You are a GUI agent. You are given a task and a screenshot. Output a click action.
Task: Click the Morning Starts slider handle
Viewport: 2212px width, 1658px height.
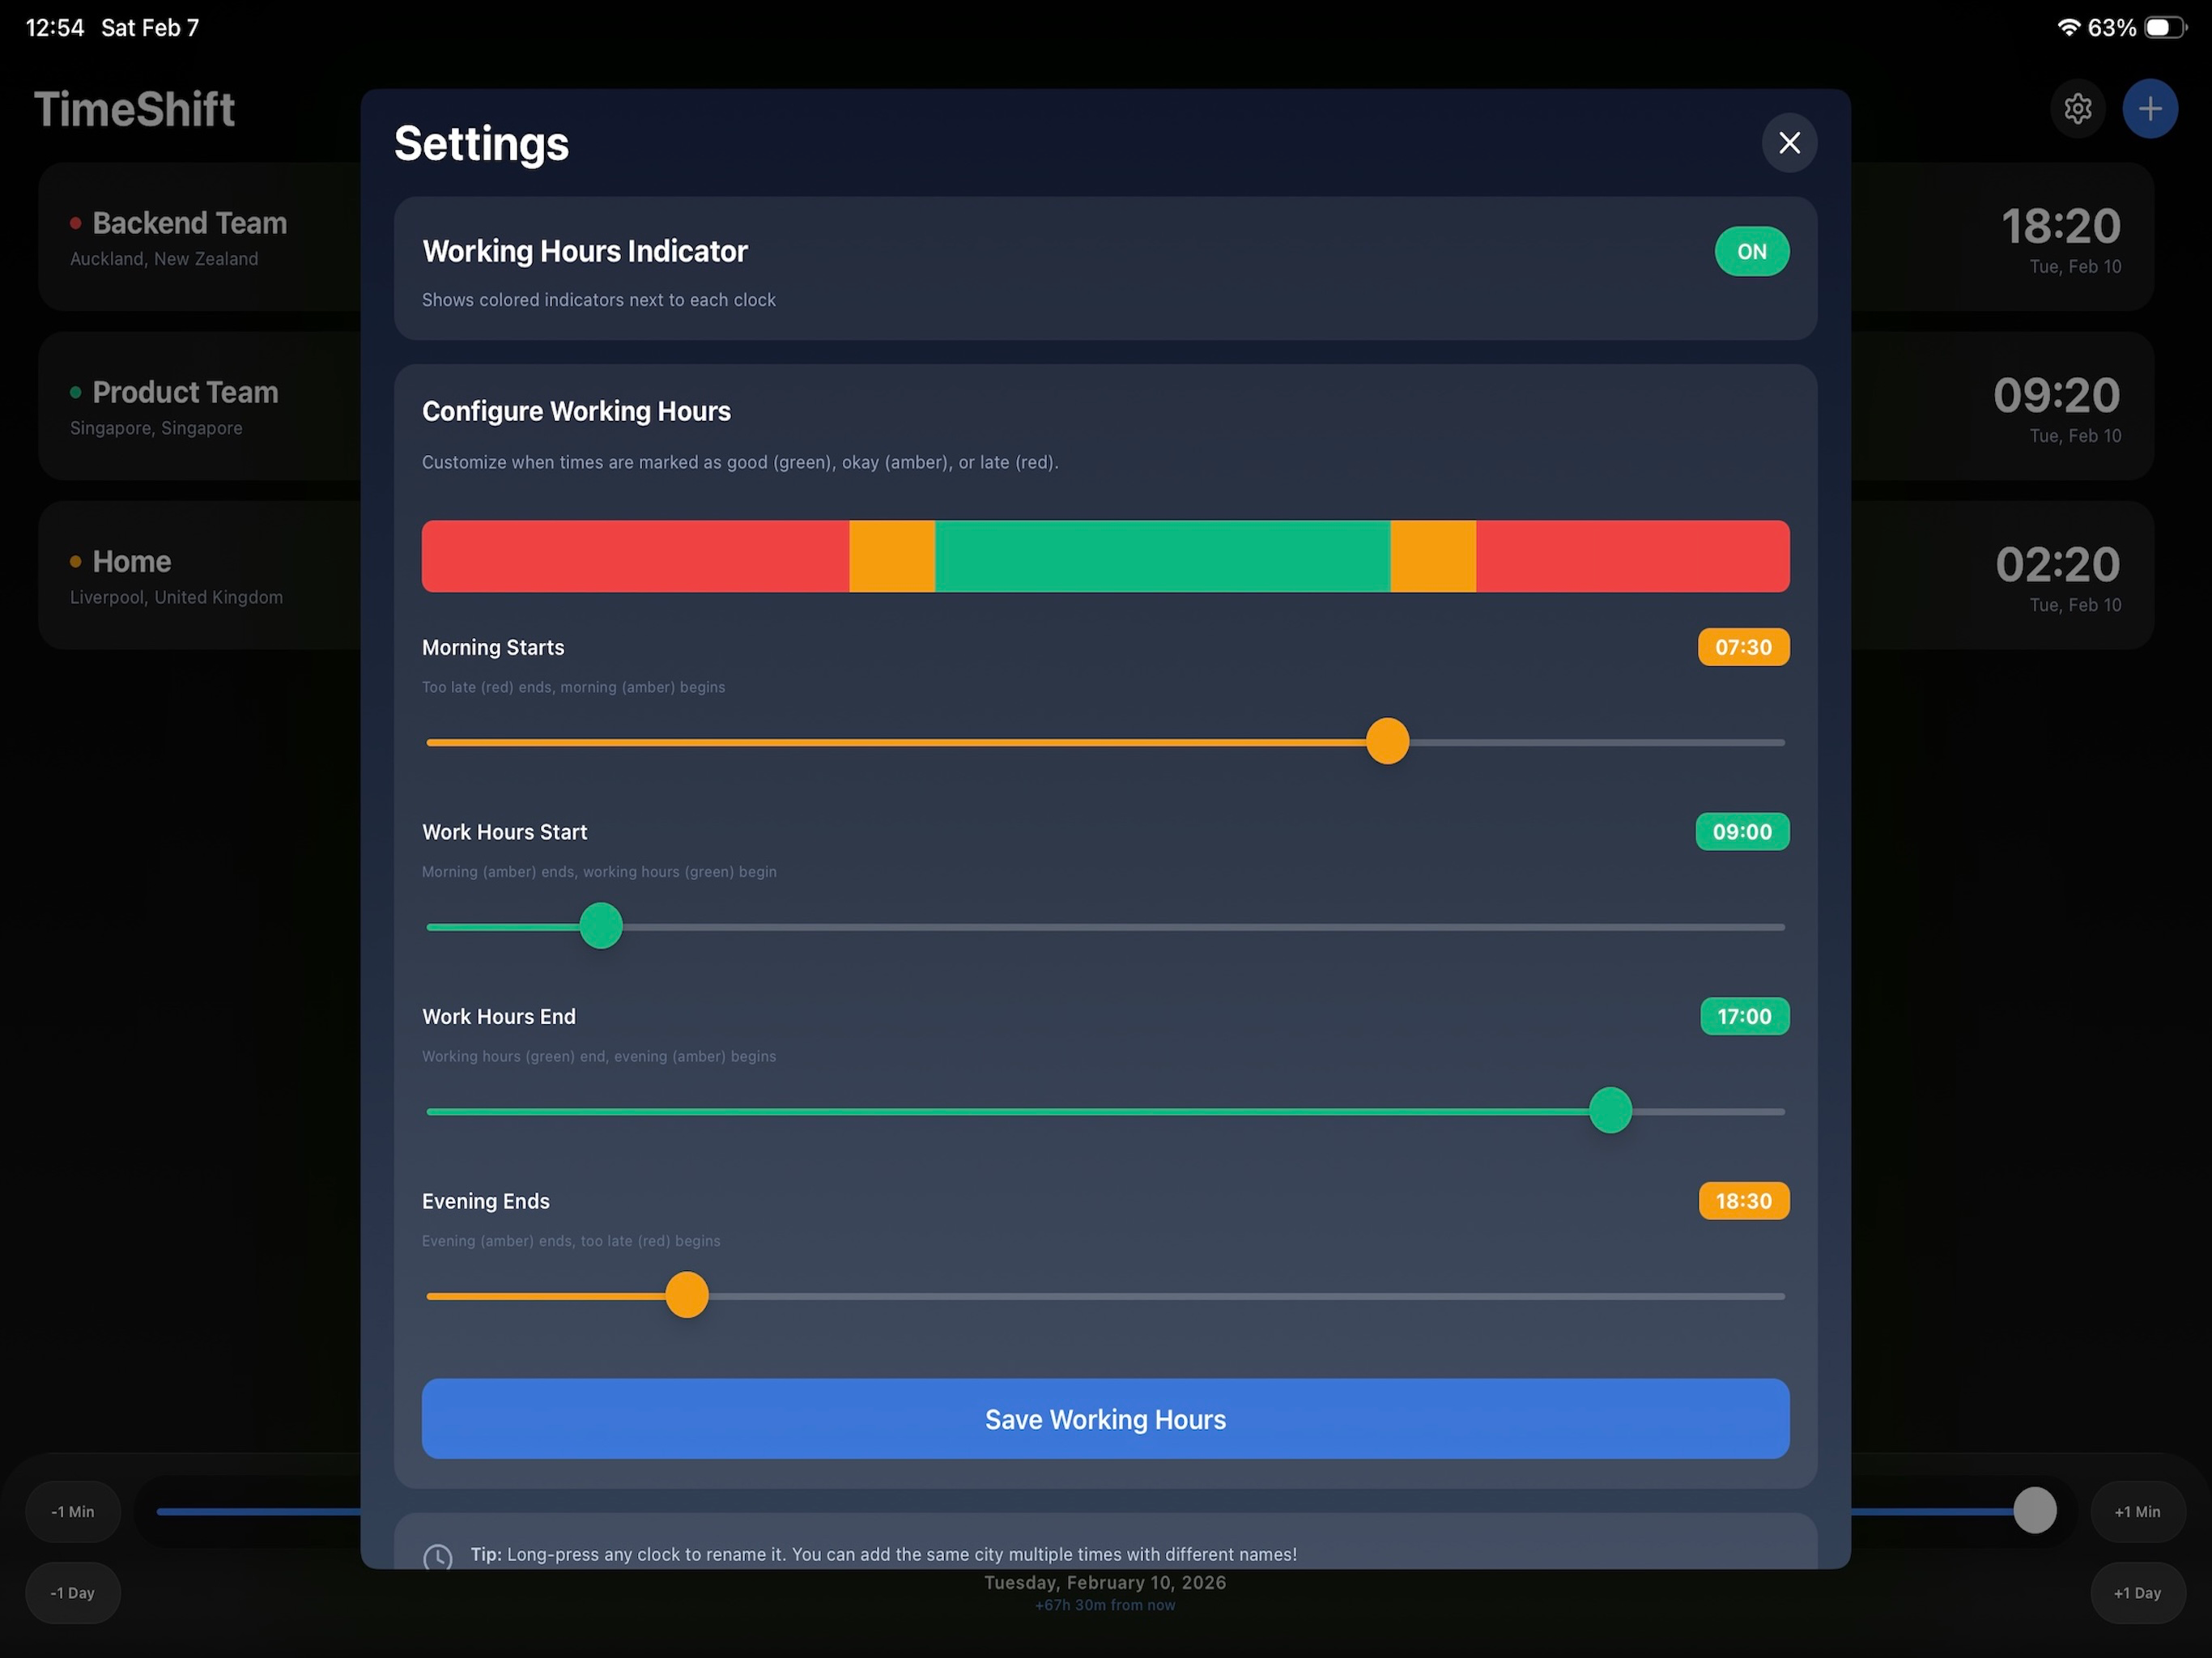click(x=1387, y=741)
